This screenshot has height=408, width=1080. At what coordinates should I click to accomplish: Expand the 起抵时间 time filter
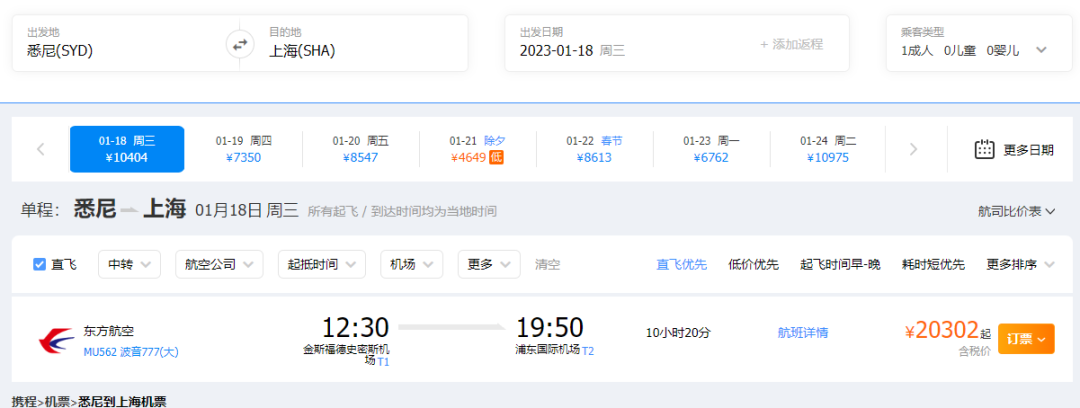[x=321, y=264]
